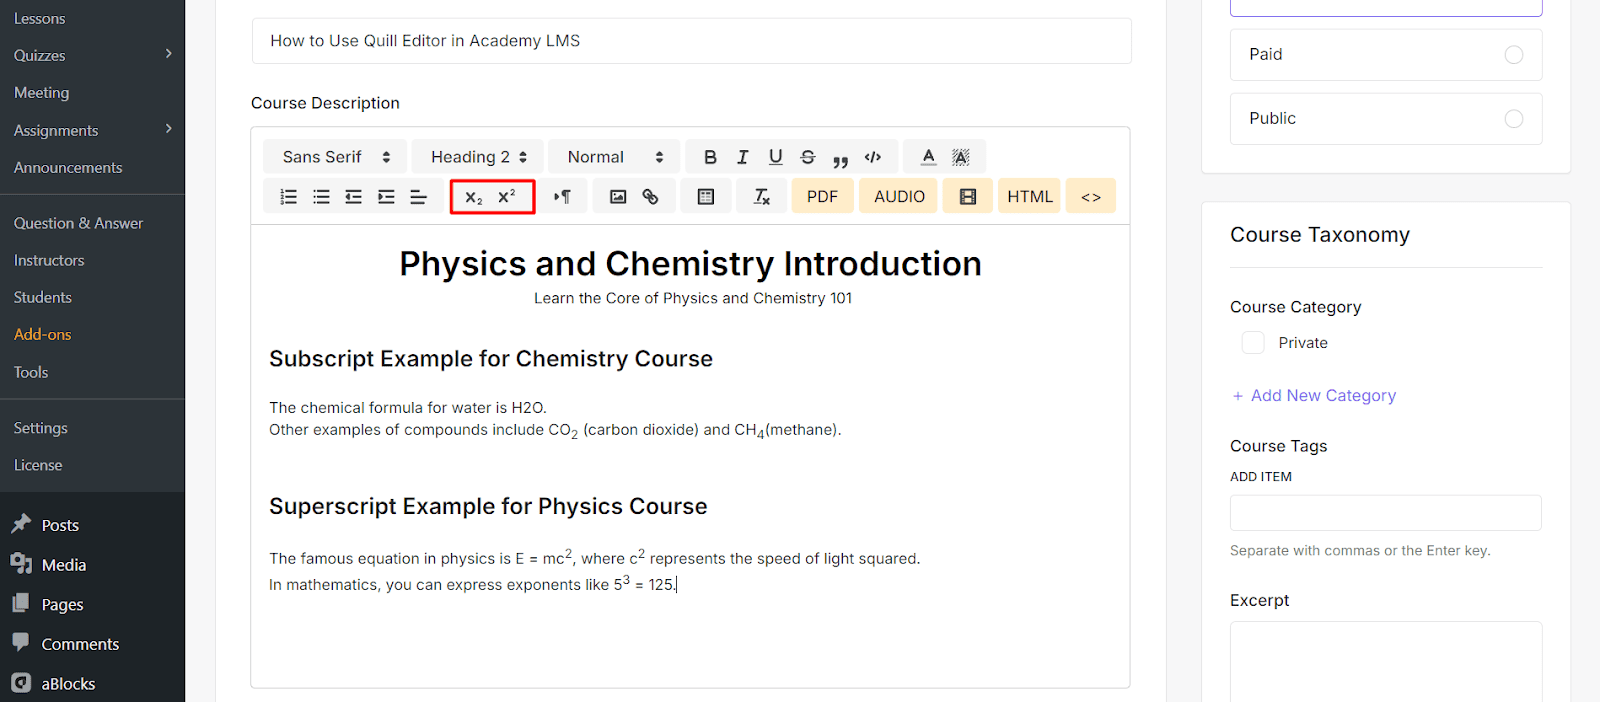This screenshot has width=1600, height=702.
Task: Insert a bulleted list
Action: [321, 197]
